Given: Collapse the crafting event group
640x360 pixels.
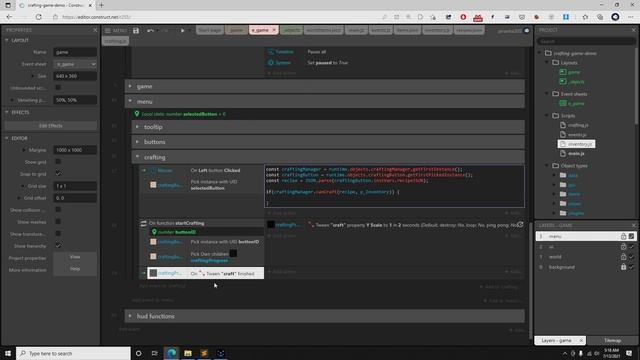Looking at the screenshot, I should [x=137, y=157].
